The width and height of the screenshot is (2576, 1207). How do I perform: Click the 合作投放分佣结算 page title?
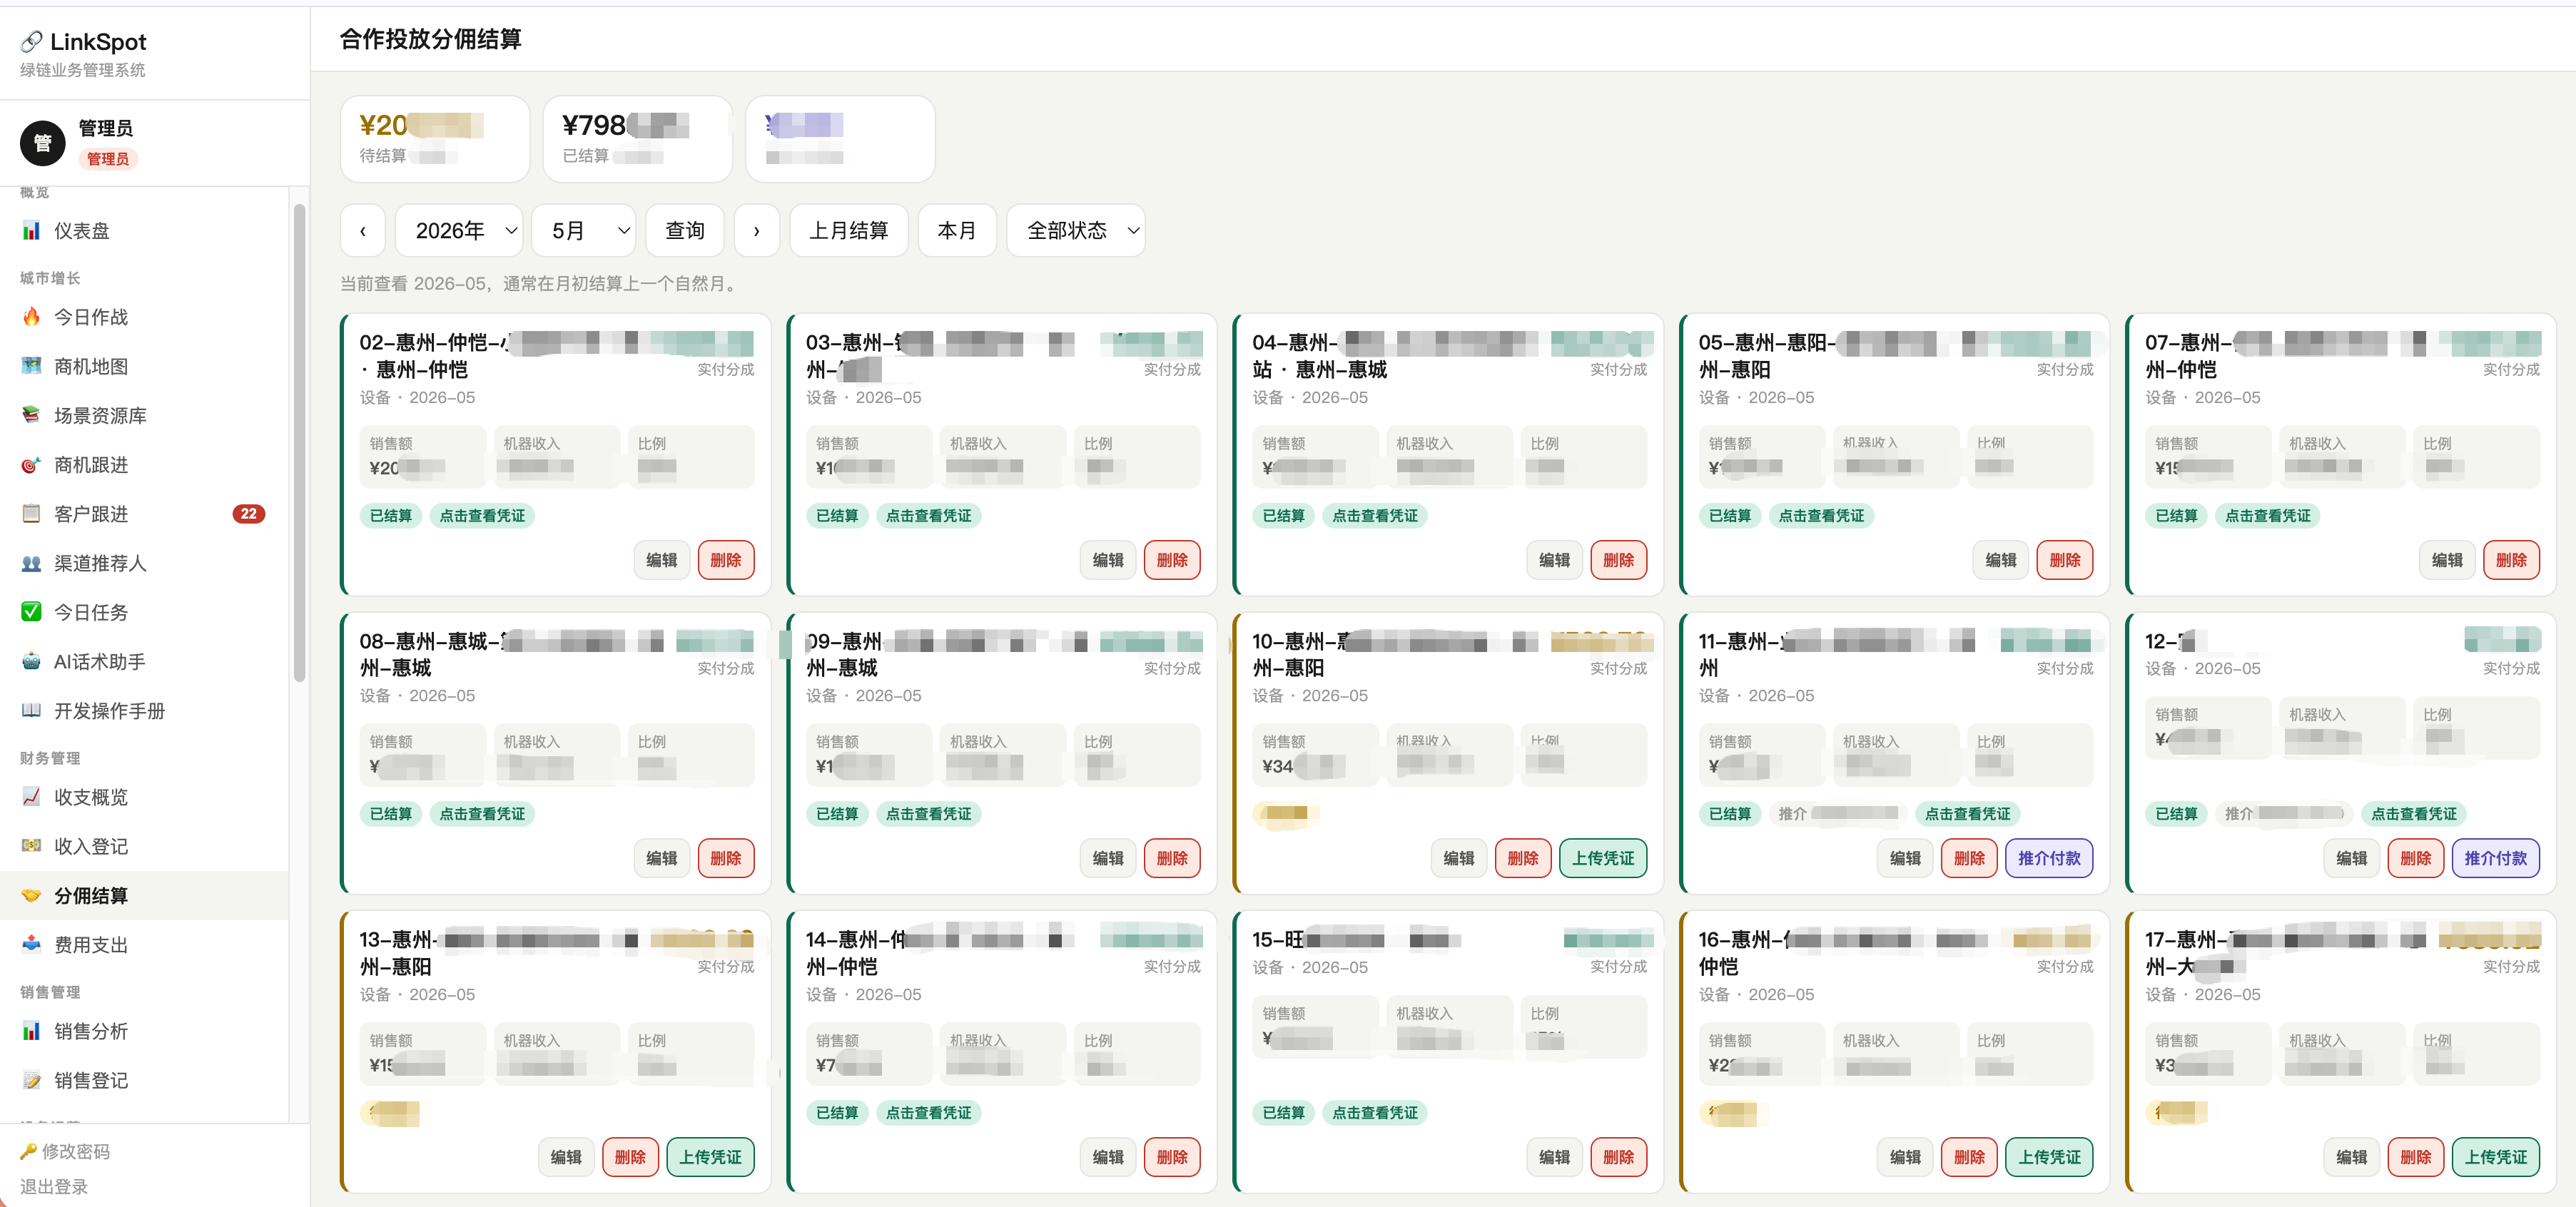coord(431,39)
